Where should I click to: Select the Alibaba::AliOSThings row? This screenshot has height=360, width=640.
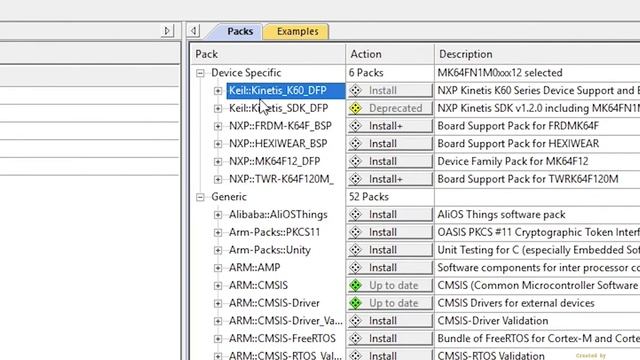tap(278, 215)
